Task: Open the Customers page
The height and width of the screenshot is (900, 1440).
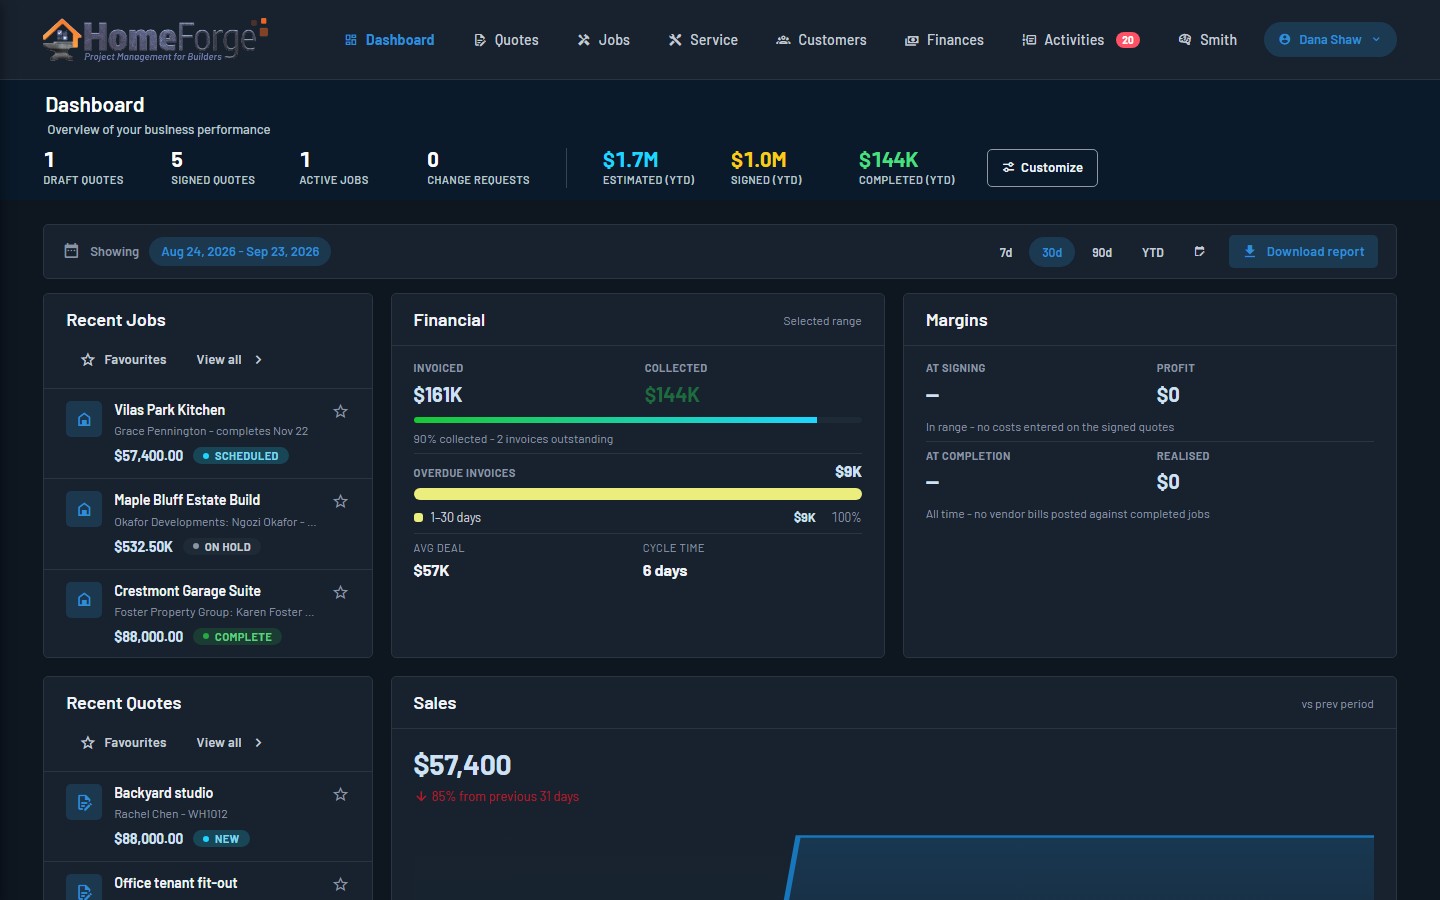Action: 821,40
